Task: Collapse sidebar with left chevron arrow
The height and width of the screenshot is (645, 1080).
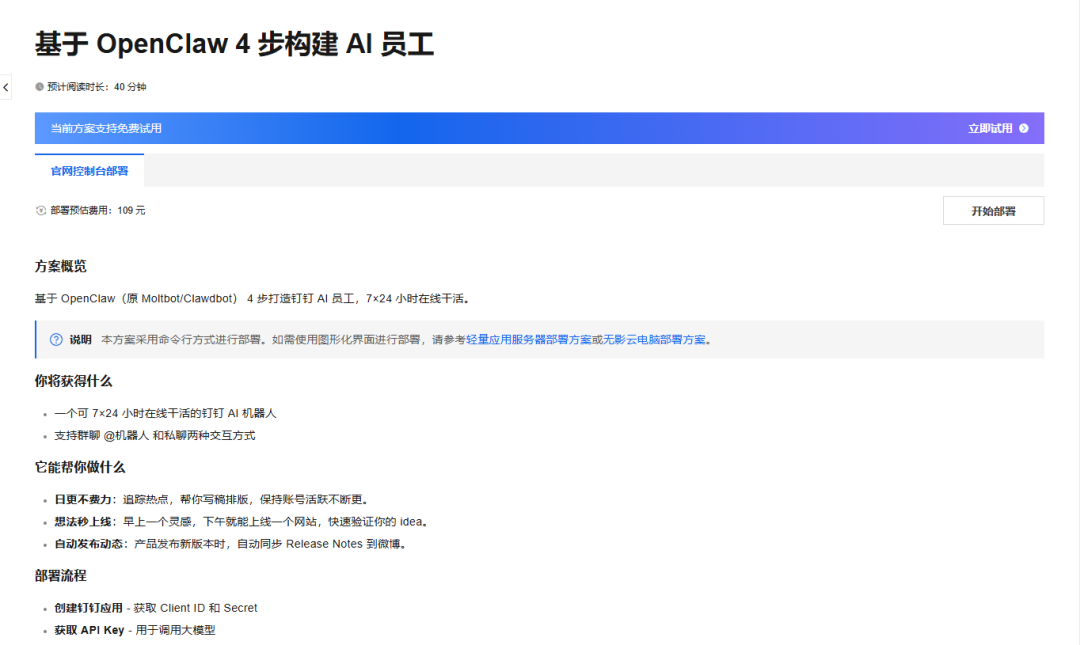Action: [6, 88]
